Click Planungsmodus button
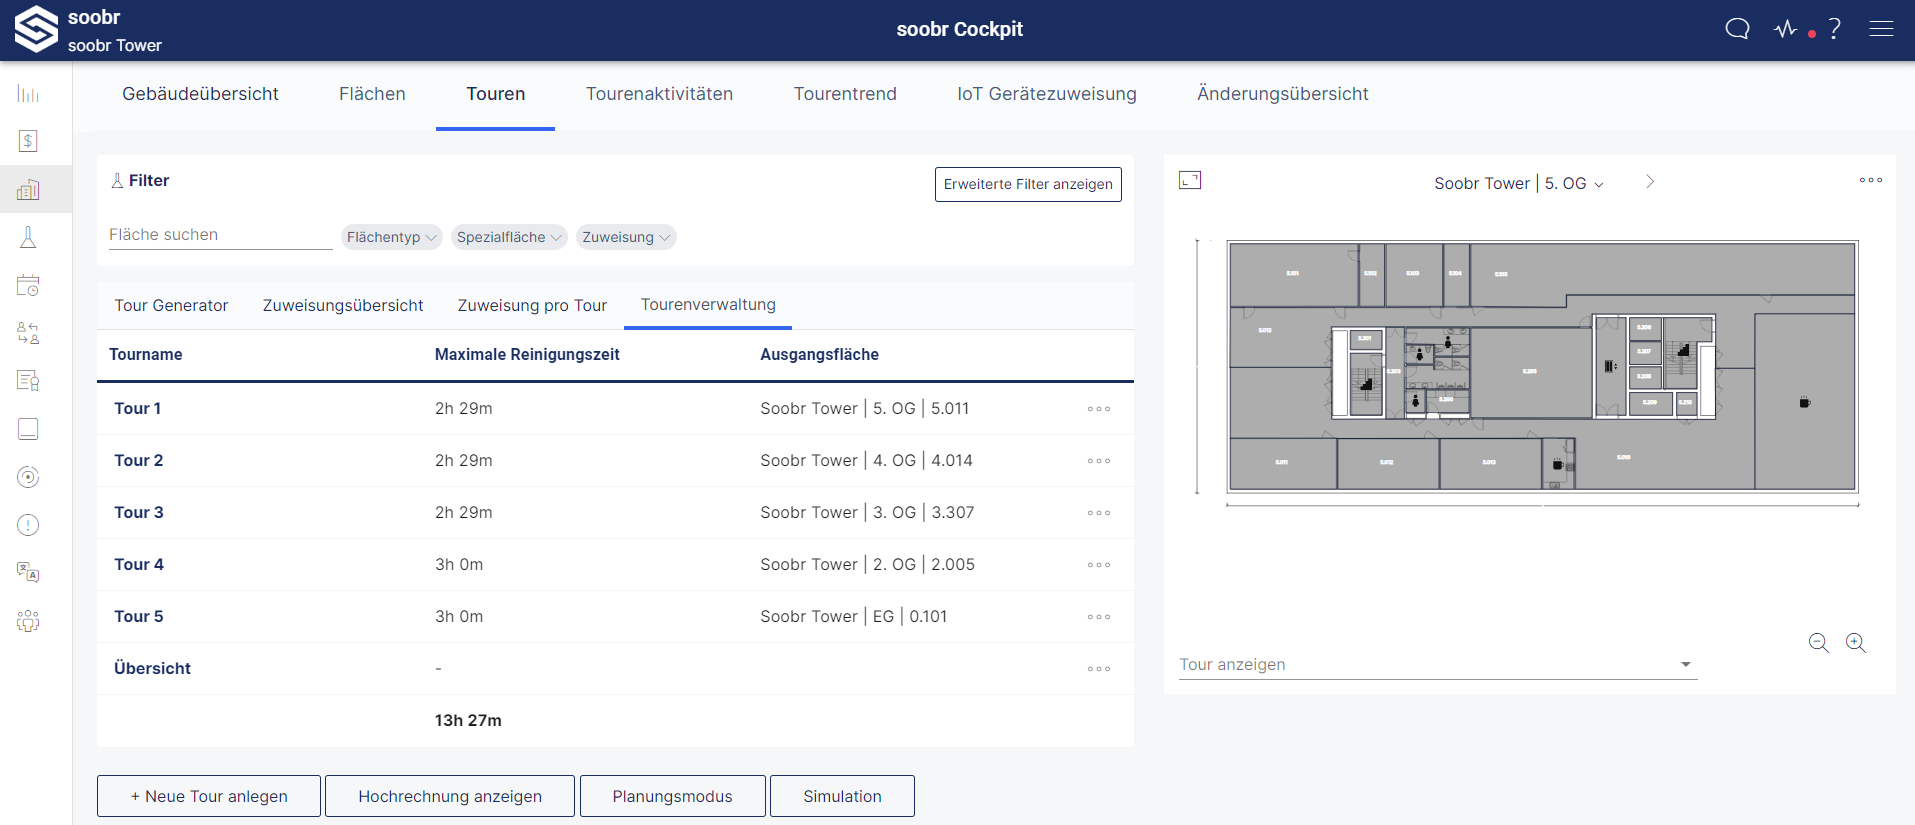The height and width of the screenshot is (825, 1915). (x=673, y=796)
